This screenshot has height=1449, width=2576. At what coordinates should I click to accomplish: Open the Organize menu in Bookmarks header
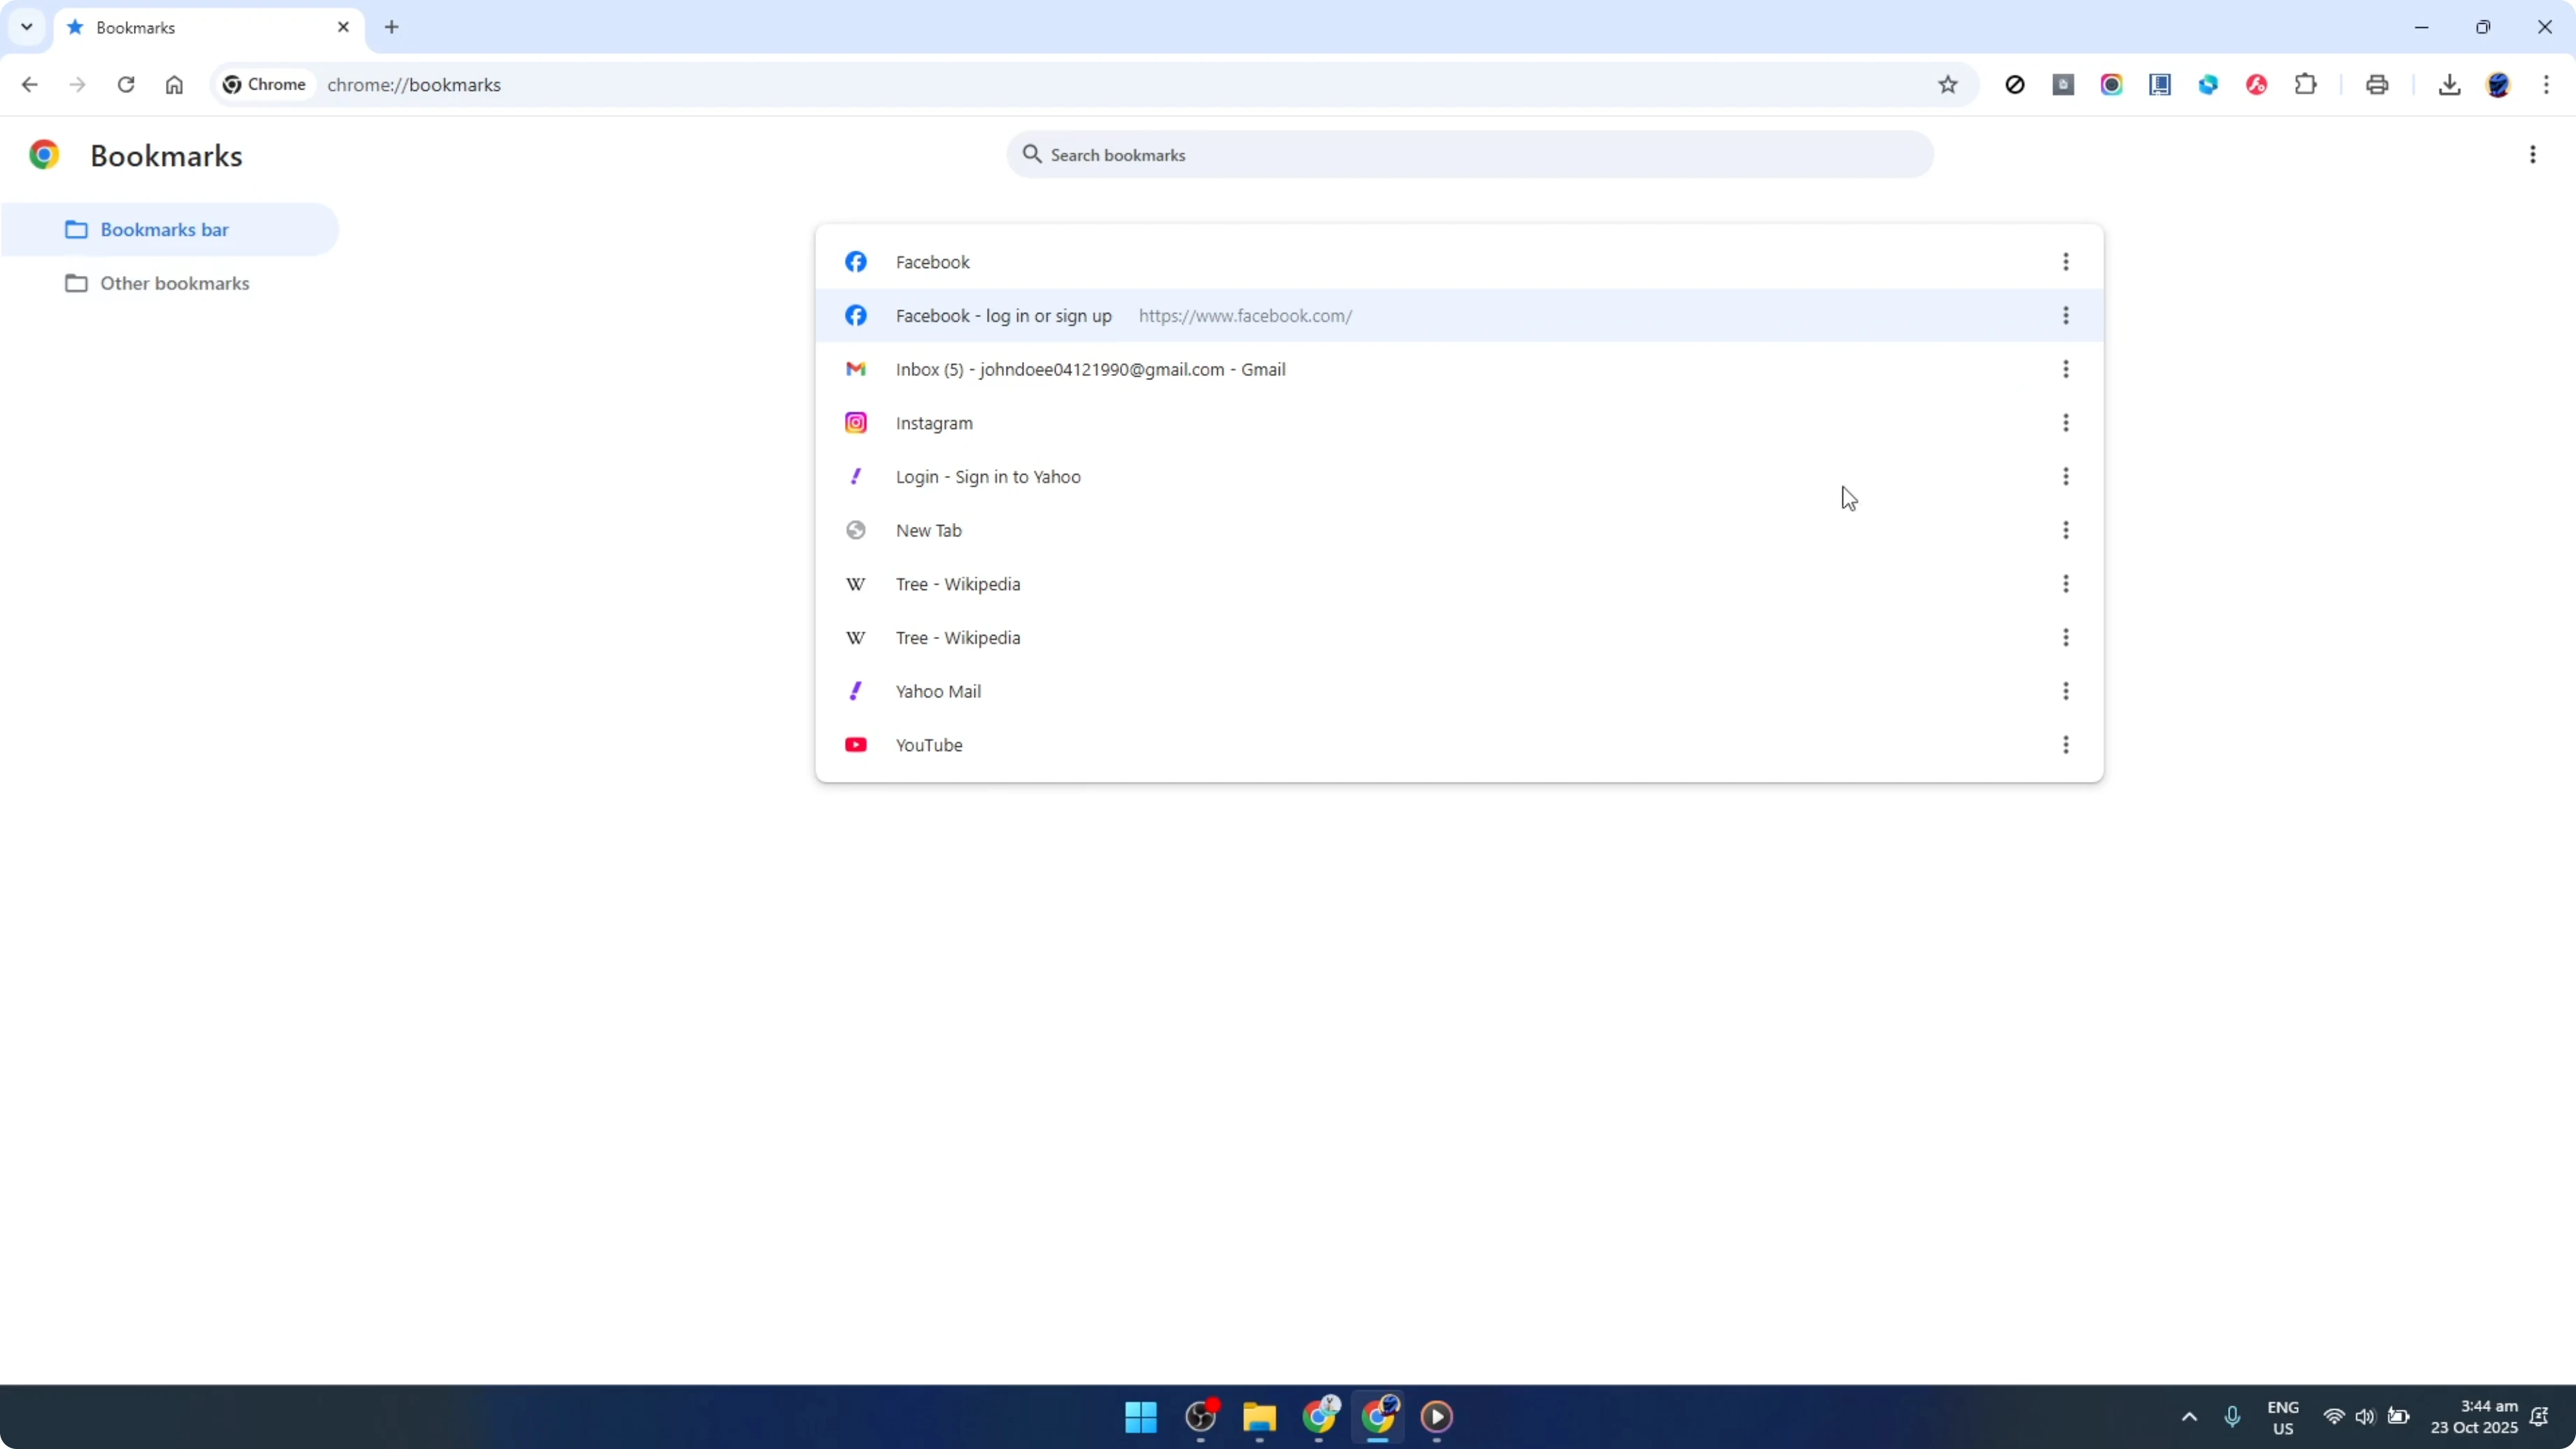[x=2532, y=155]
